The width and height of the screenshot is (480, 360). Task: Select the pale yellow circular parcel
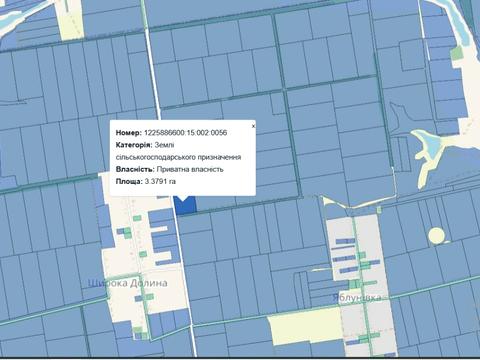click(436, 235)
